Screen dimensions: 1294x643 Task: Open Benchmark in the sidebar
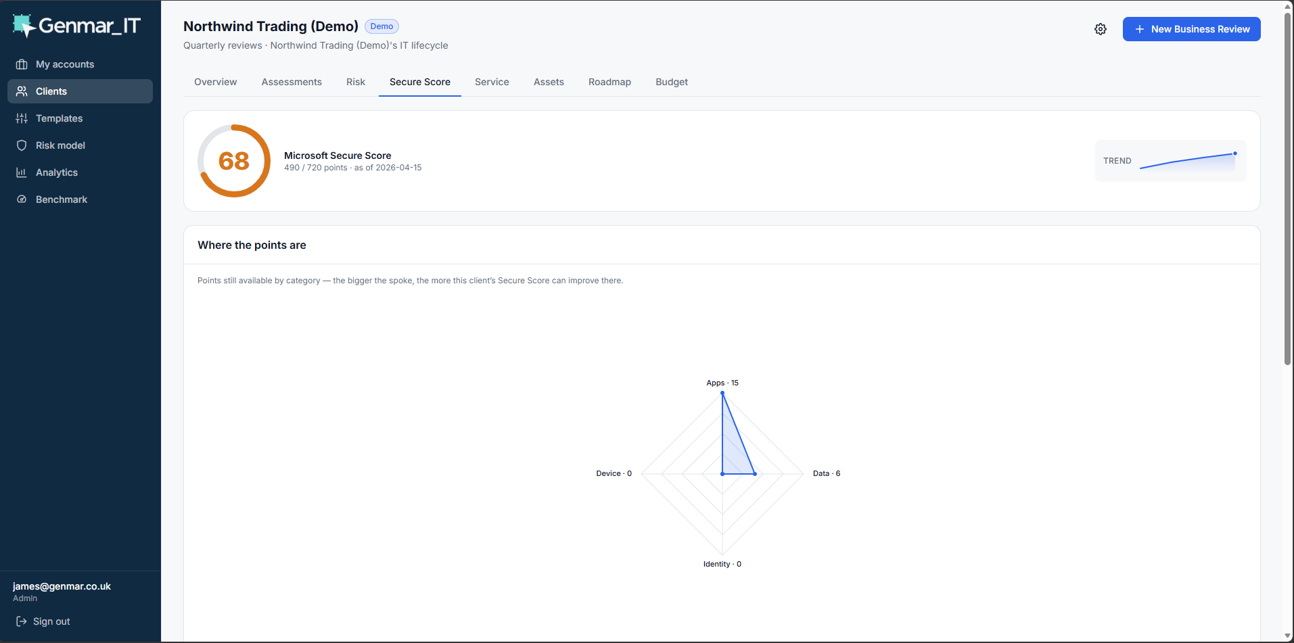80,199
